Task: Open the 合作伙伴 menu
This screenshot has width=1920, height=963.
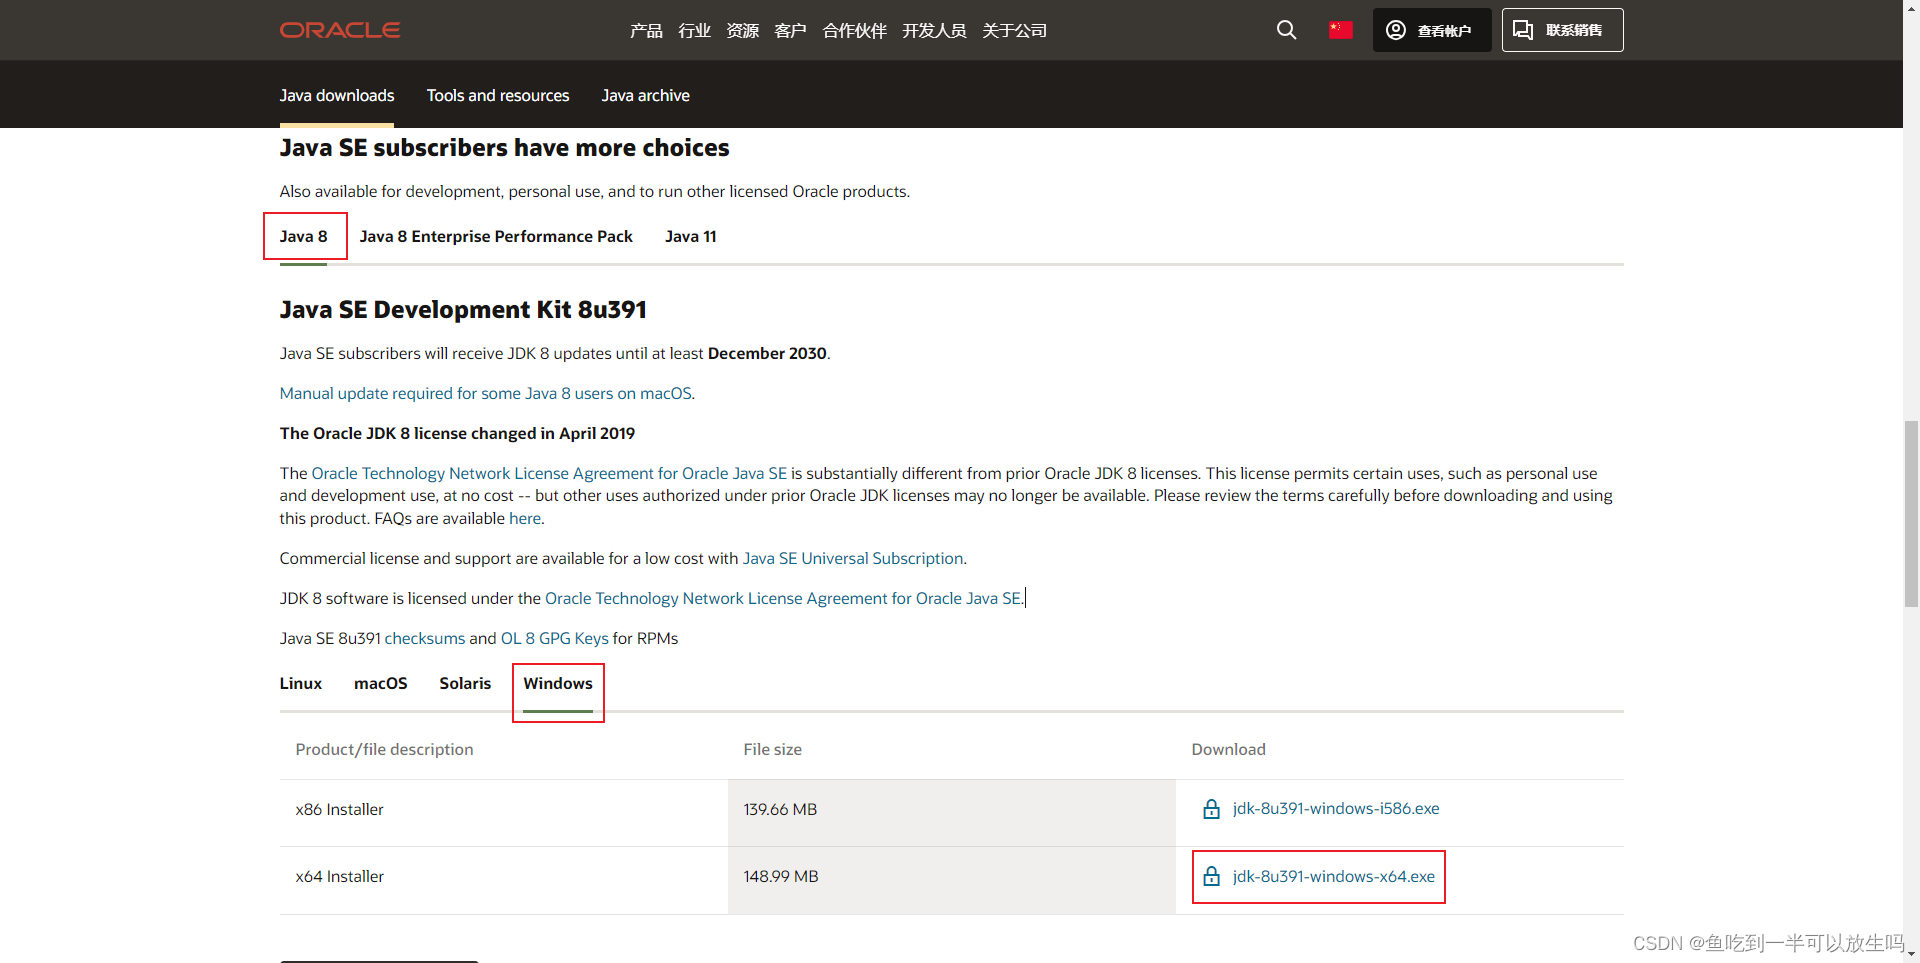Action: [x=854, y=31]
